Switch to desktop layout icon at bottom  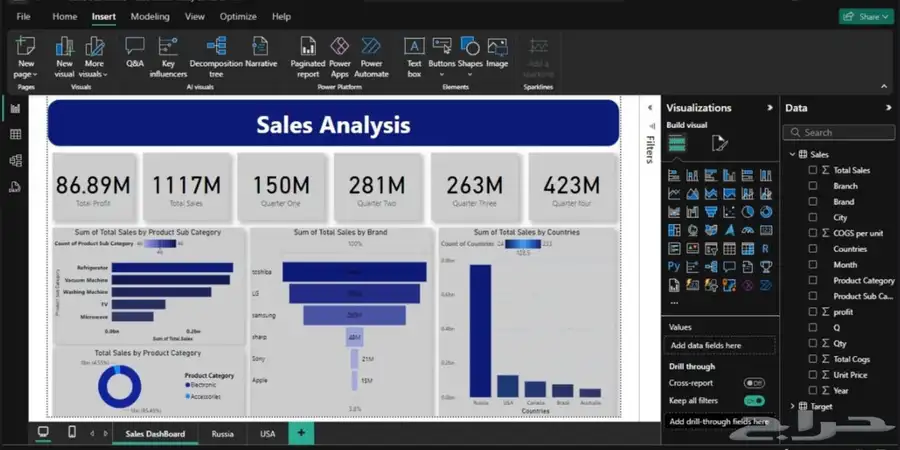coord(43,432)
